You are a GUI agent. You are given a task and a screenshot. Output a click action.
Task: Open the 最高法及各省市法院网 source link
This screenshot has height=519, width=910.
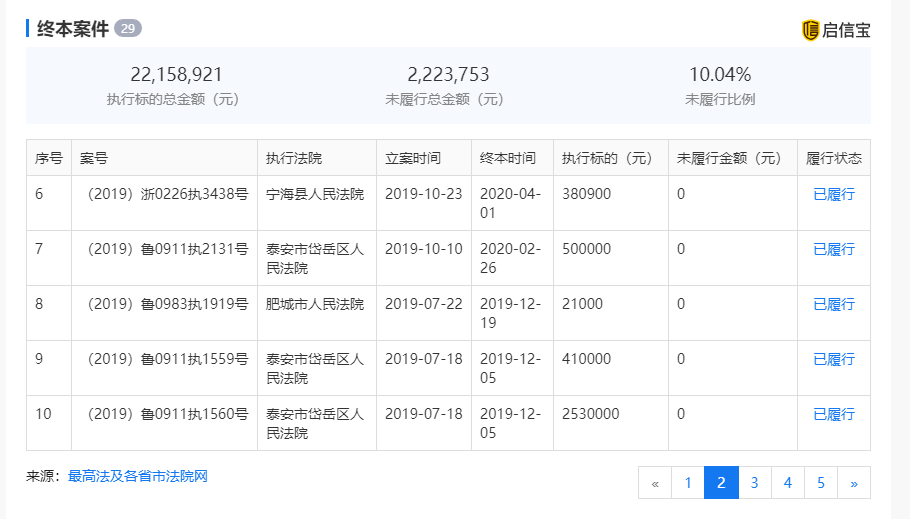click(138, 477)
